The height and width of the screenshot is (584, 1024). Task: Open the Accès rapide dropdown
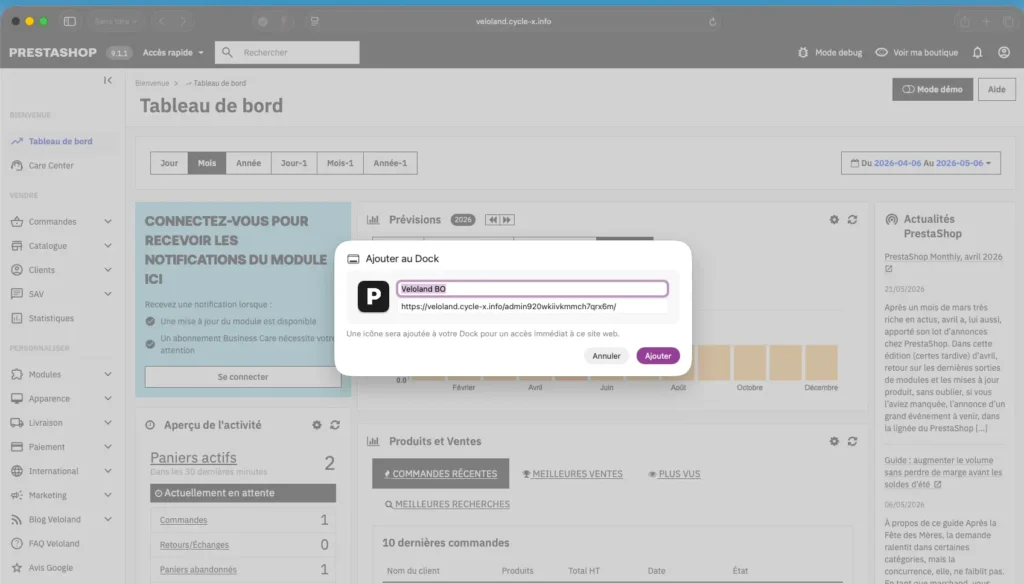[173, 52]
